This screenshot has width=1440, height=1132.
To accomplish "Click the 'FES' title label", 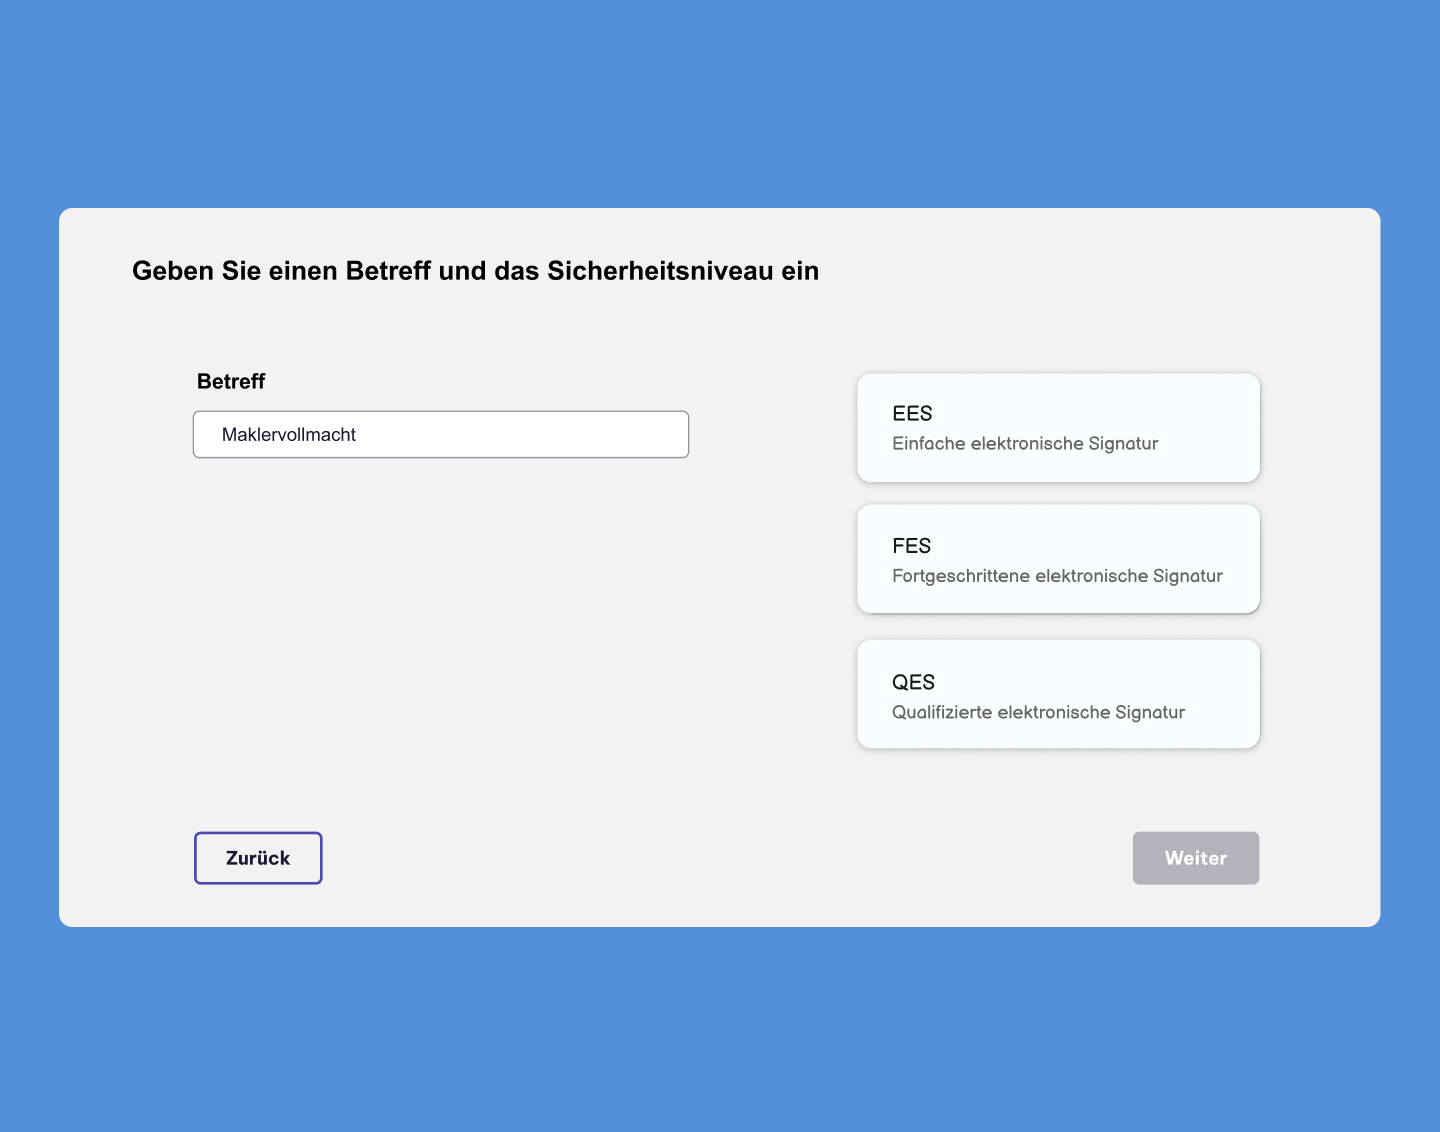I will [x=911, y=546].
